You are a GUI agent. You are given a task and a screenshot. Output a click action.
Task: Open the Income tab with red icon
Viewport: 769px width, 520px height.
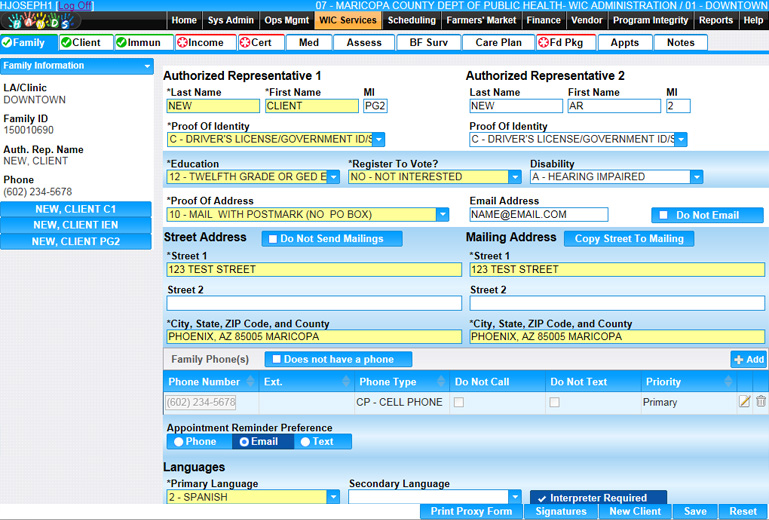(201, 42)
